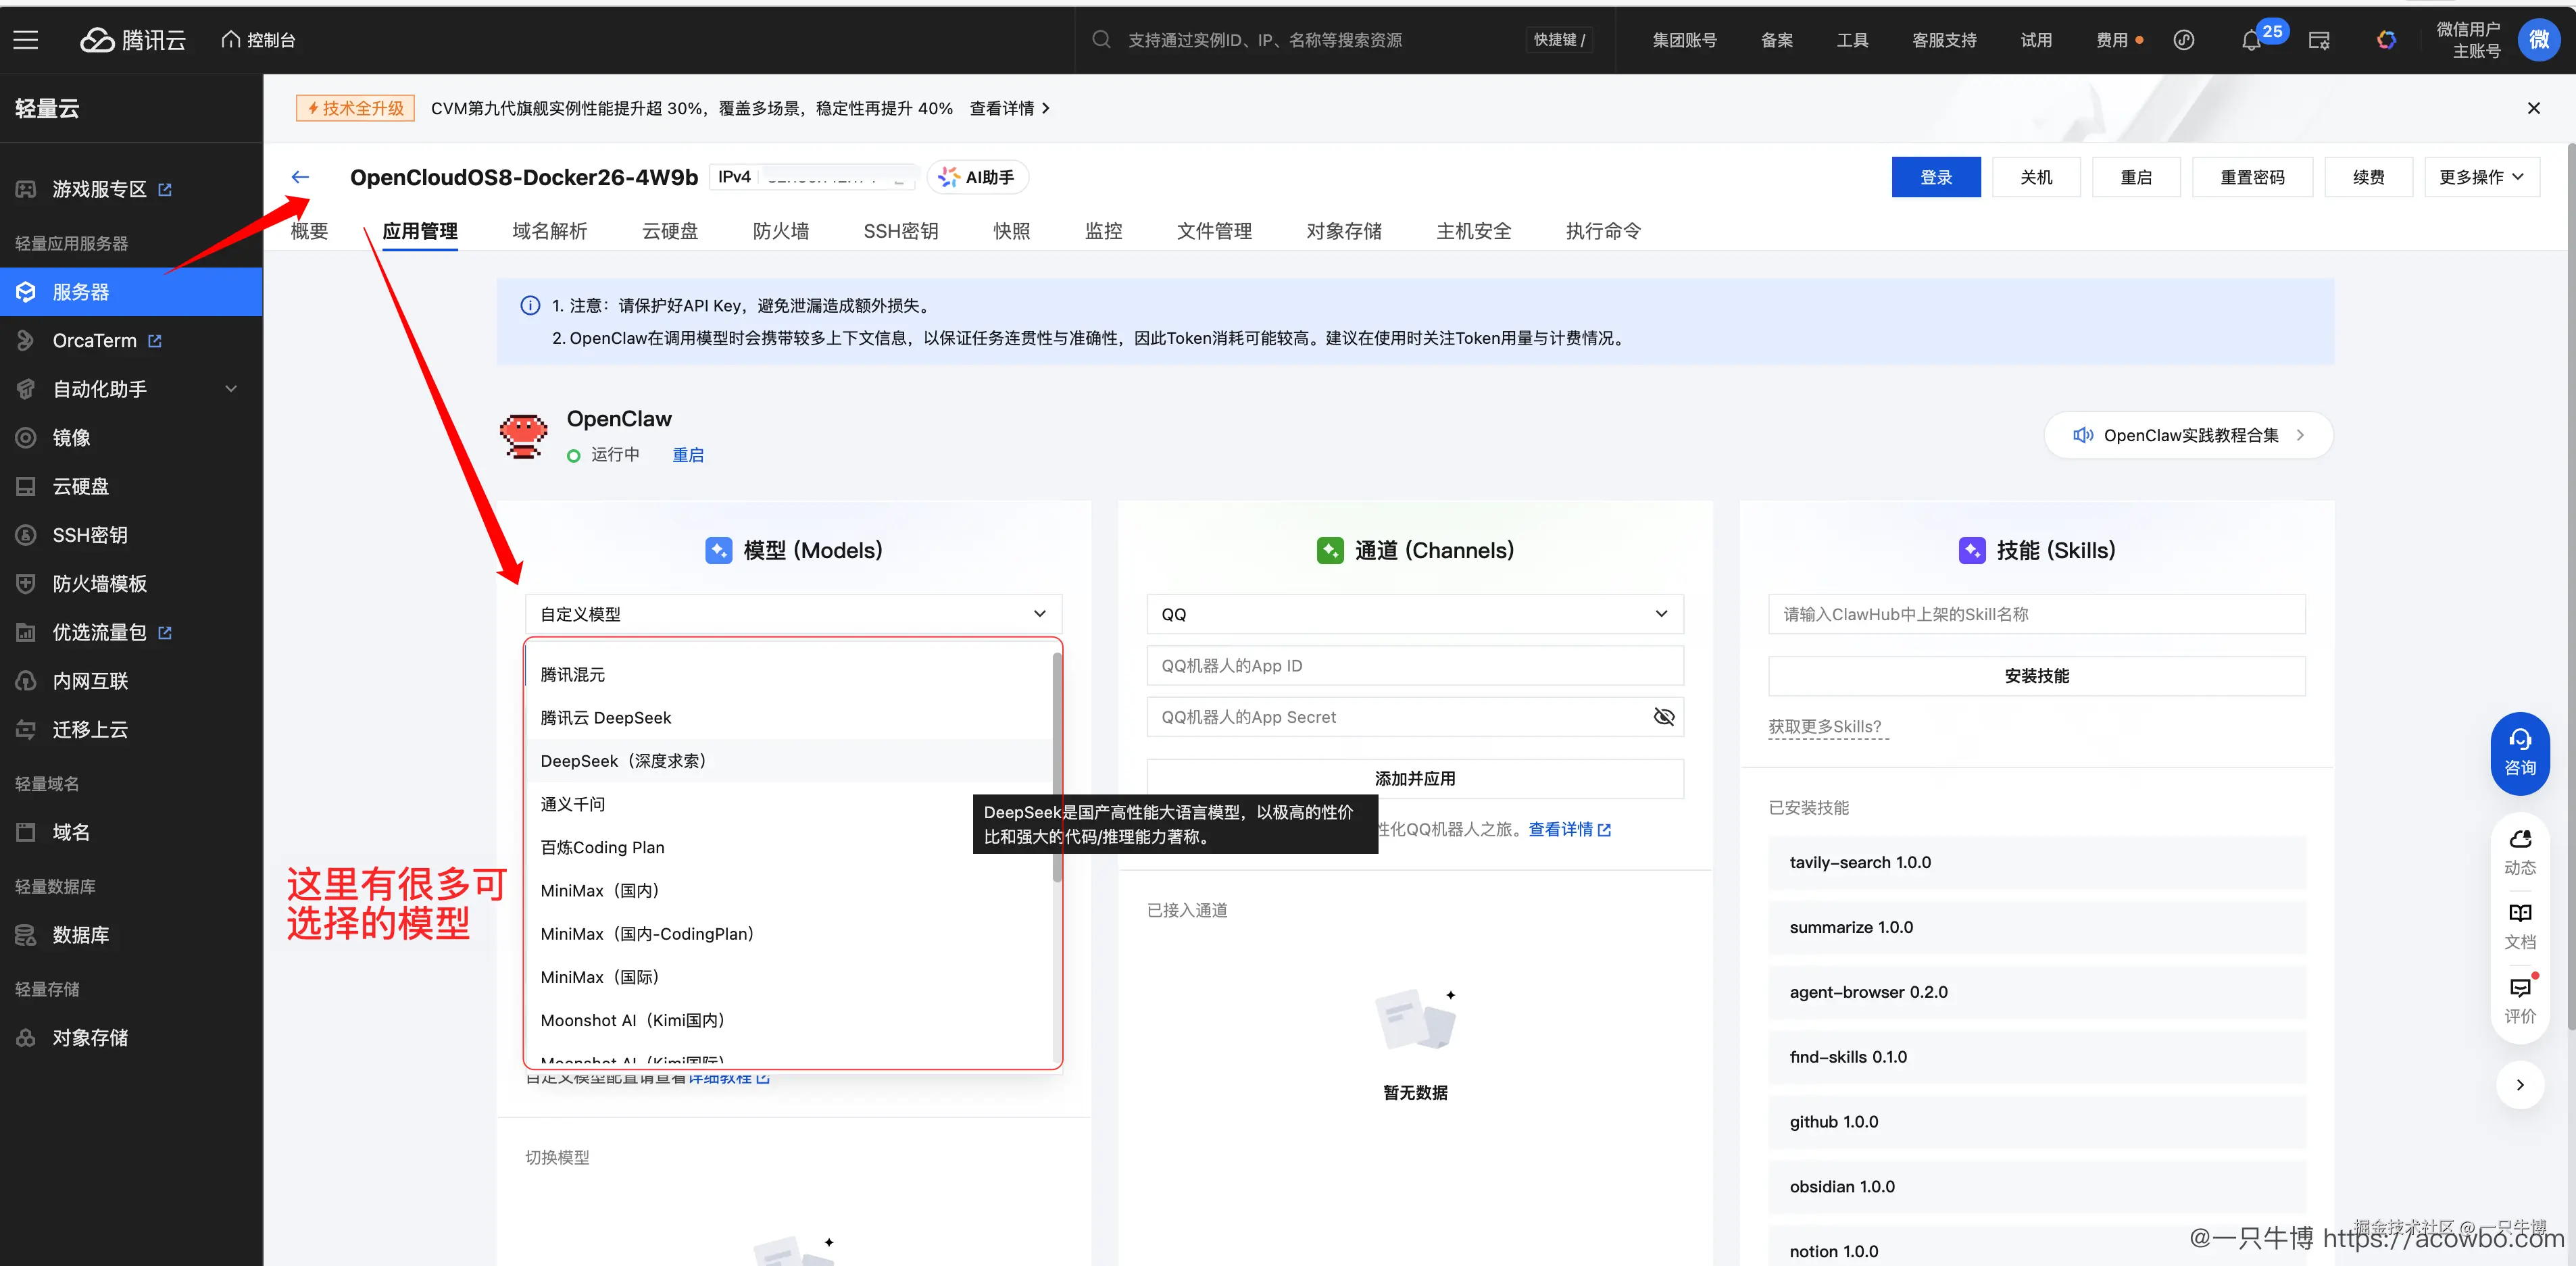Click the back arrow beside OpenCloudOS8-Docker26 title
The width and height of the screenshot is (2576, 1266).
[x=300, y=177]
